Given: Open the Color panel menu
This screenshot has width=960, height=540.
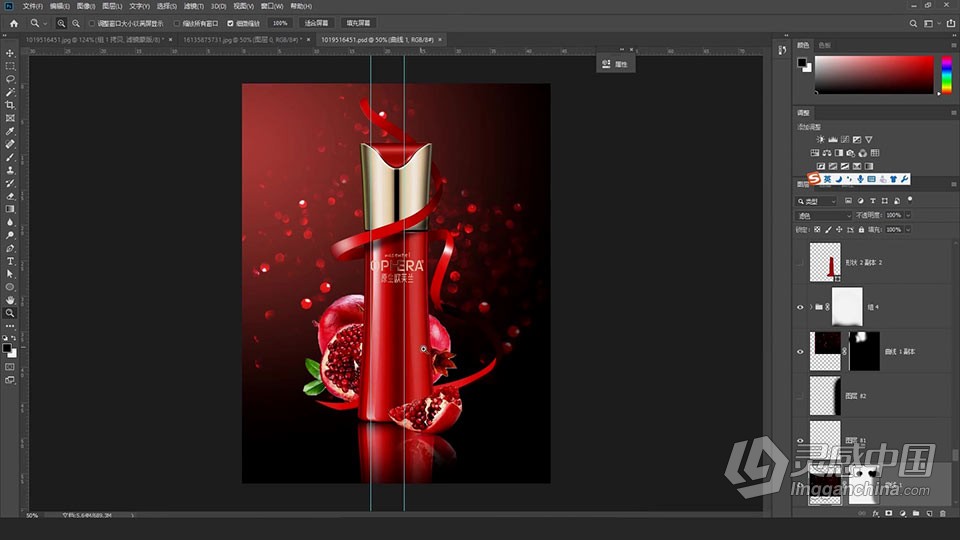Looking at the screenshot, I should pyautogui.click(x=953, y=45).
